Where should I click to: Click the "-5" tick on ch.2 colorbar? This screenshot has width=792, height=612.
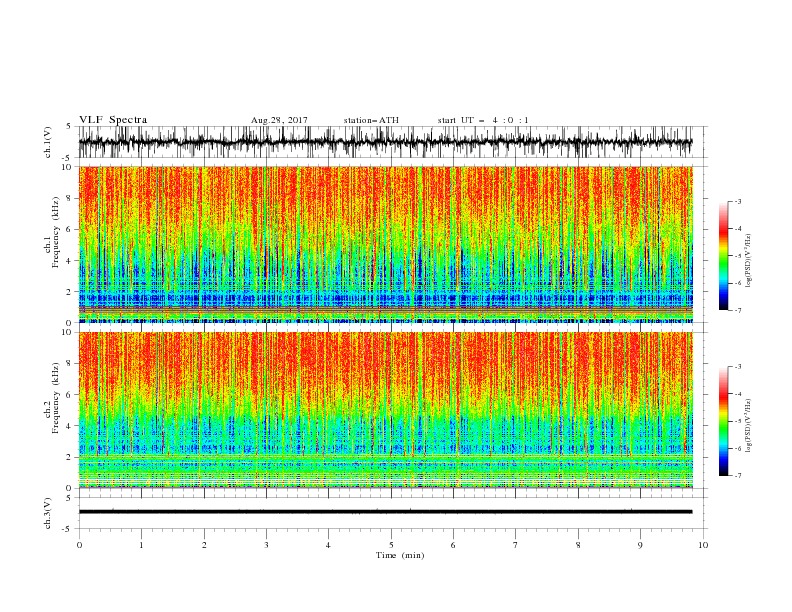737,421
